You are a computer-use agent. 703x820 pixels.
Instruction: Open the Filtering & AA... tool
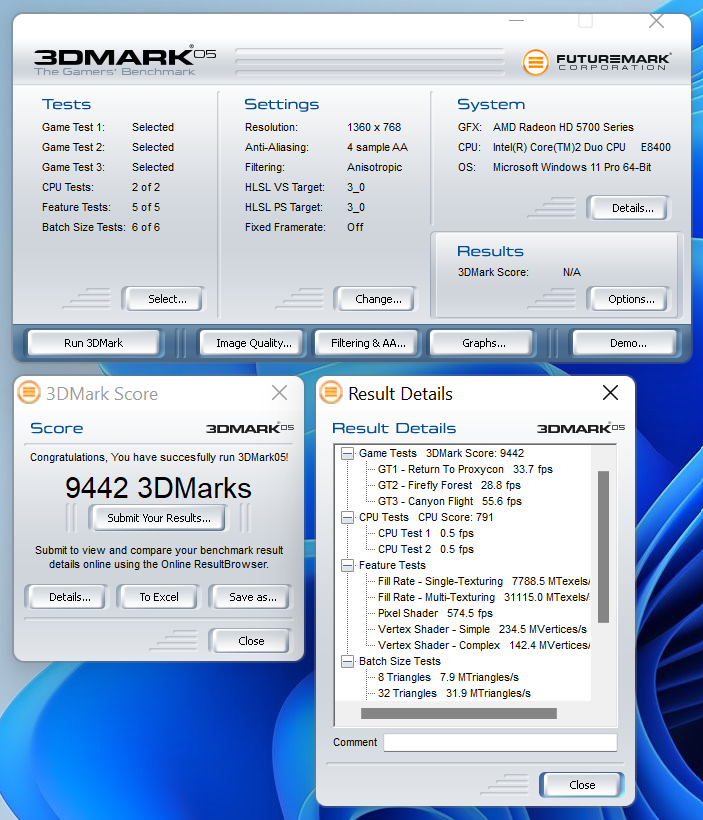point(366,343)
